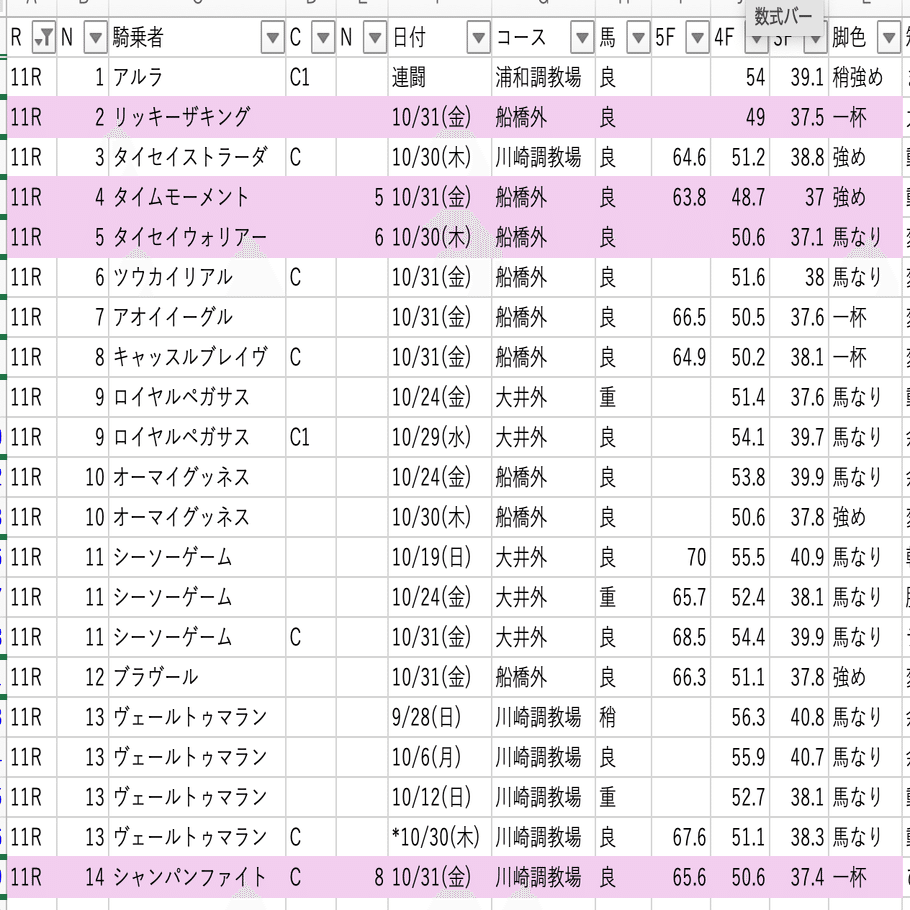
Task: Select the 3F value 40.9
Action: pos(799,557)
